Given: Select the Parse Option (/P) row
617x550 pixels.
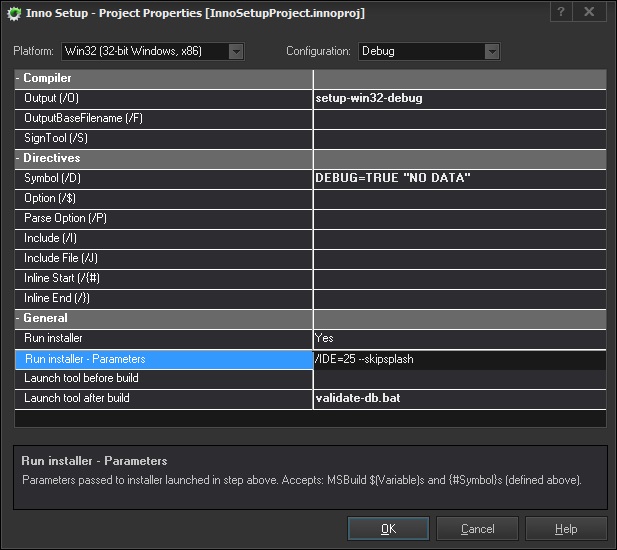Looking at the screenshot, I should click(x=164, y=218).
